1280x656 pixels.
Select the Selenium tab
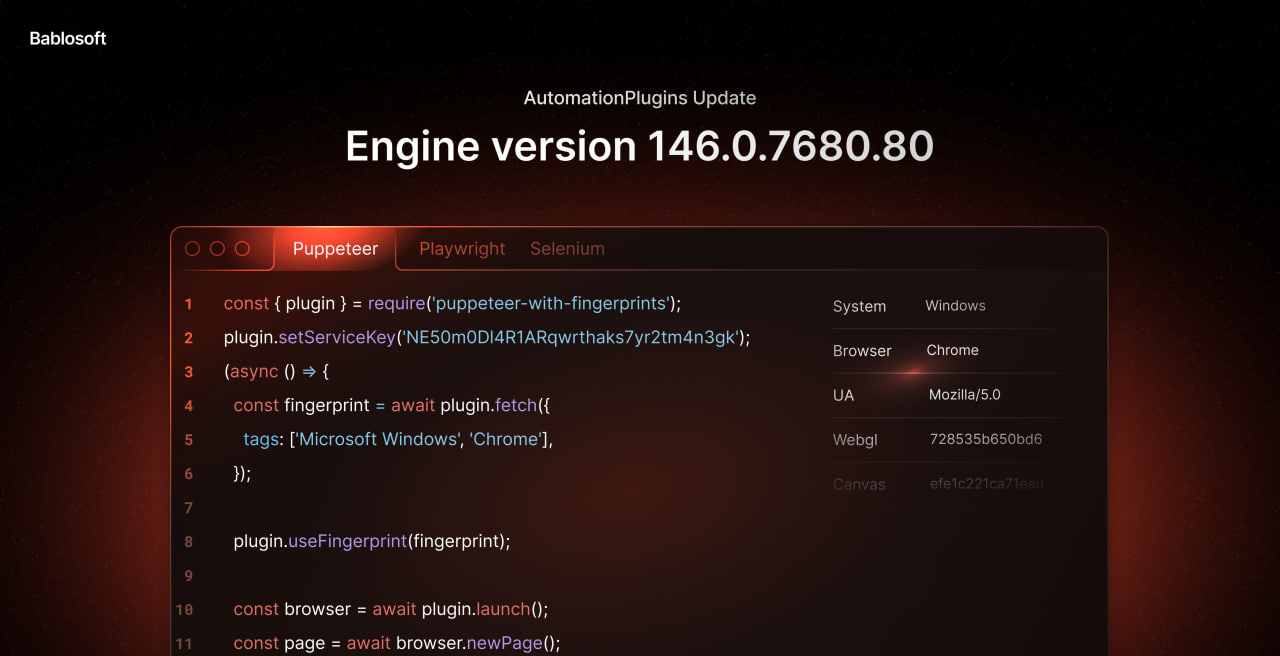[567, 249]
